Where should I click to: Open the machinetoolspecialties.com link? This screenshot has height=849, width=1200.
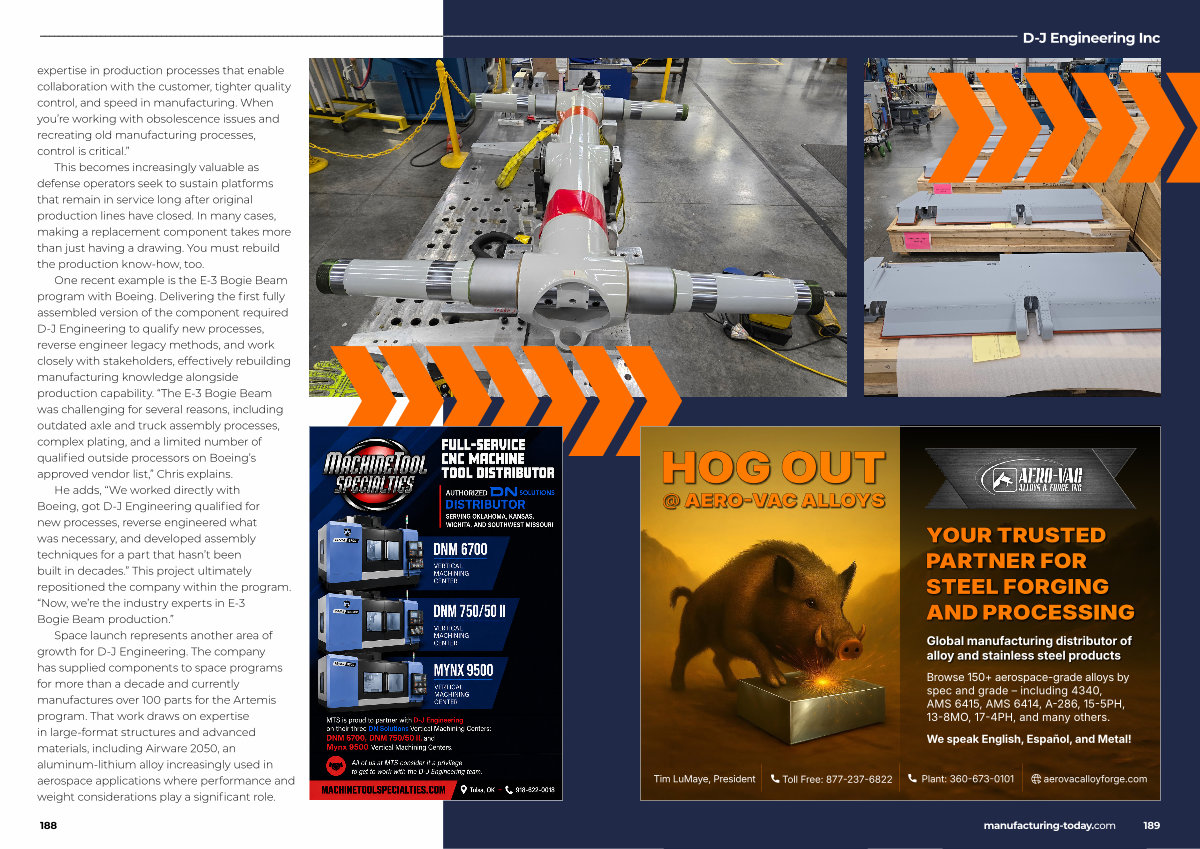384,790
